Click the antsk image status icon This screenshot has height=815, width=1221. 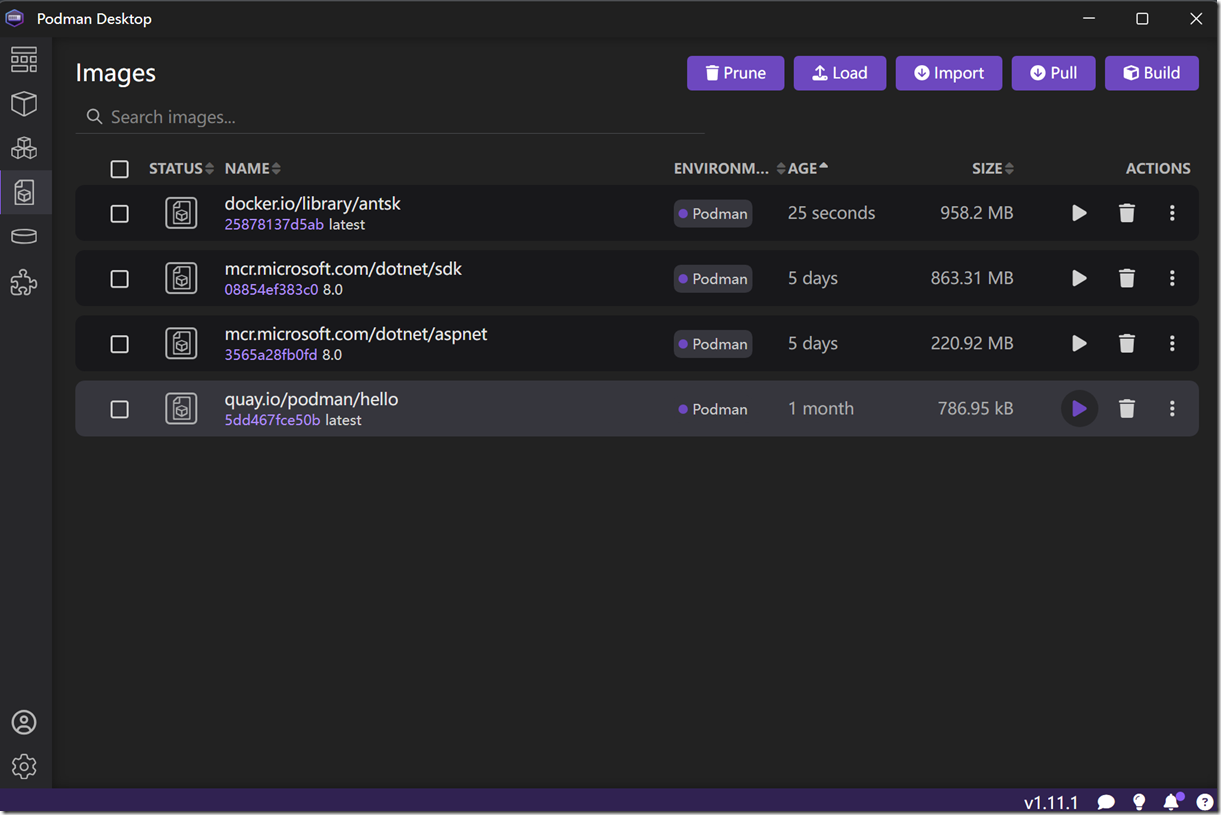181,213
